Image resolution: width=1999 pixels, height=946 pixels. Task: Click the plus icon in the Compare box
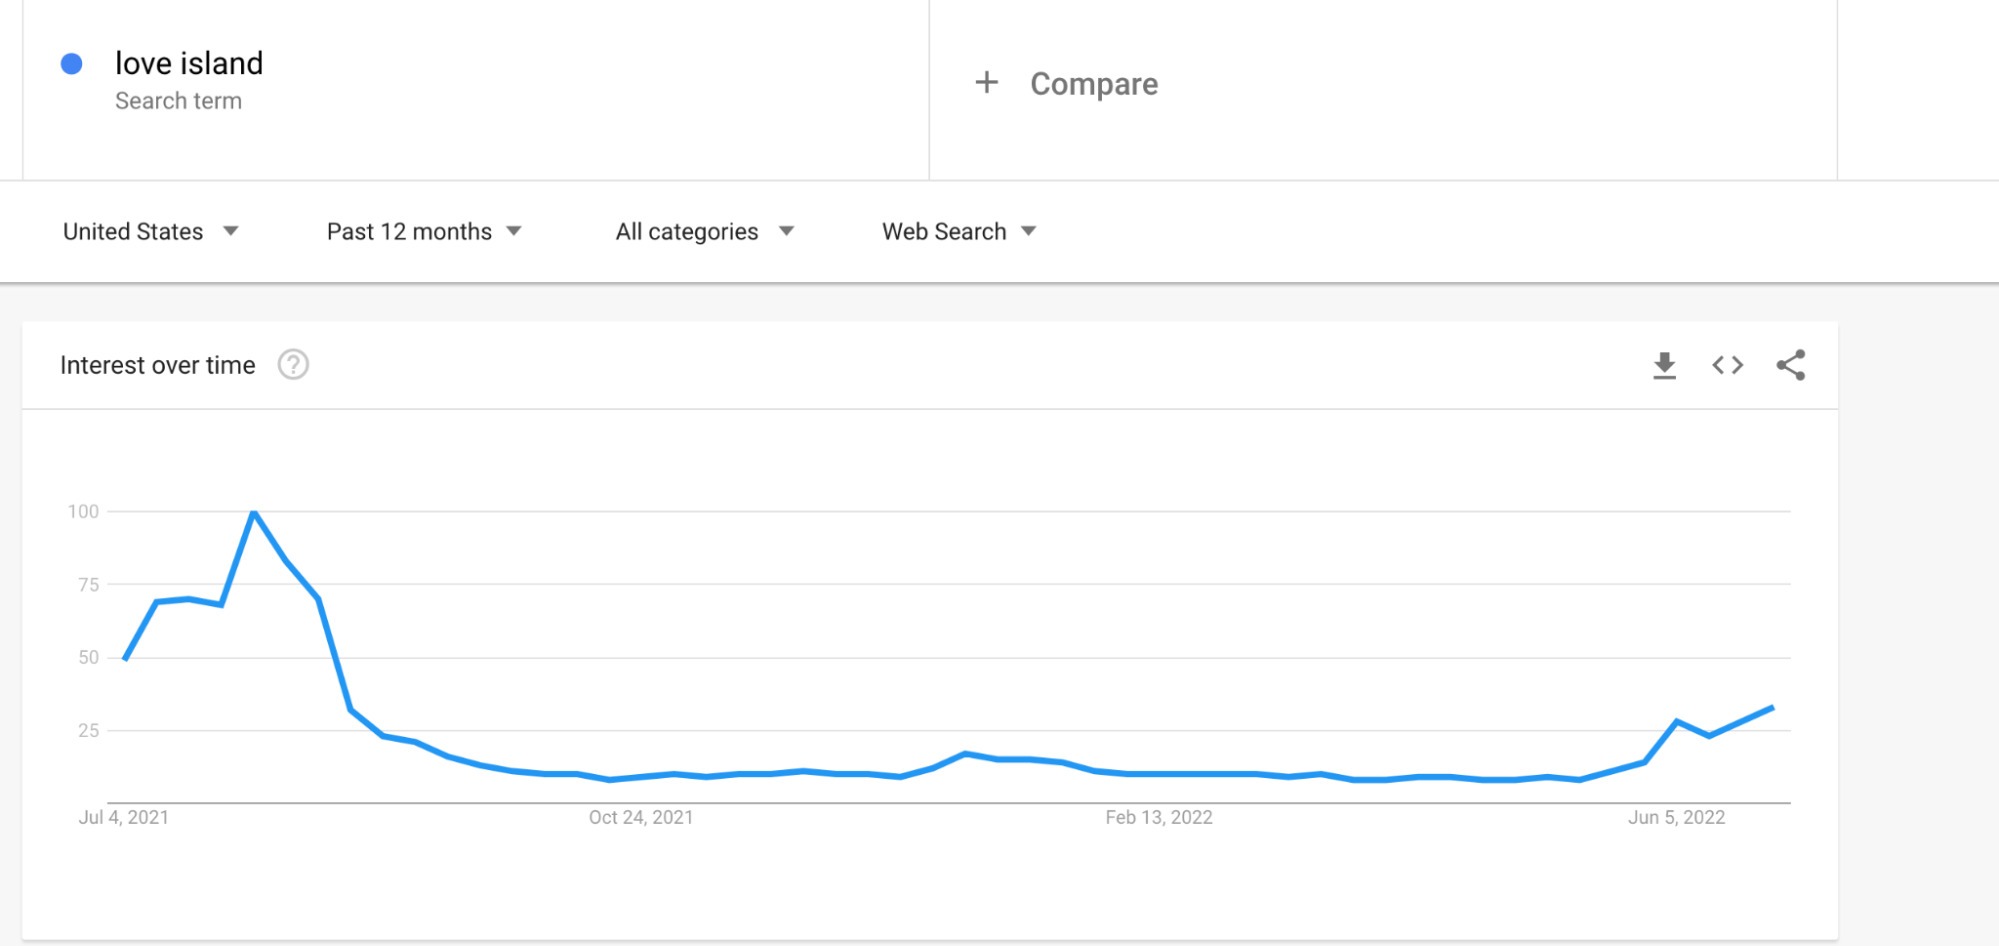click(987, 82)
